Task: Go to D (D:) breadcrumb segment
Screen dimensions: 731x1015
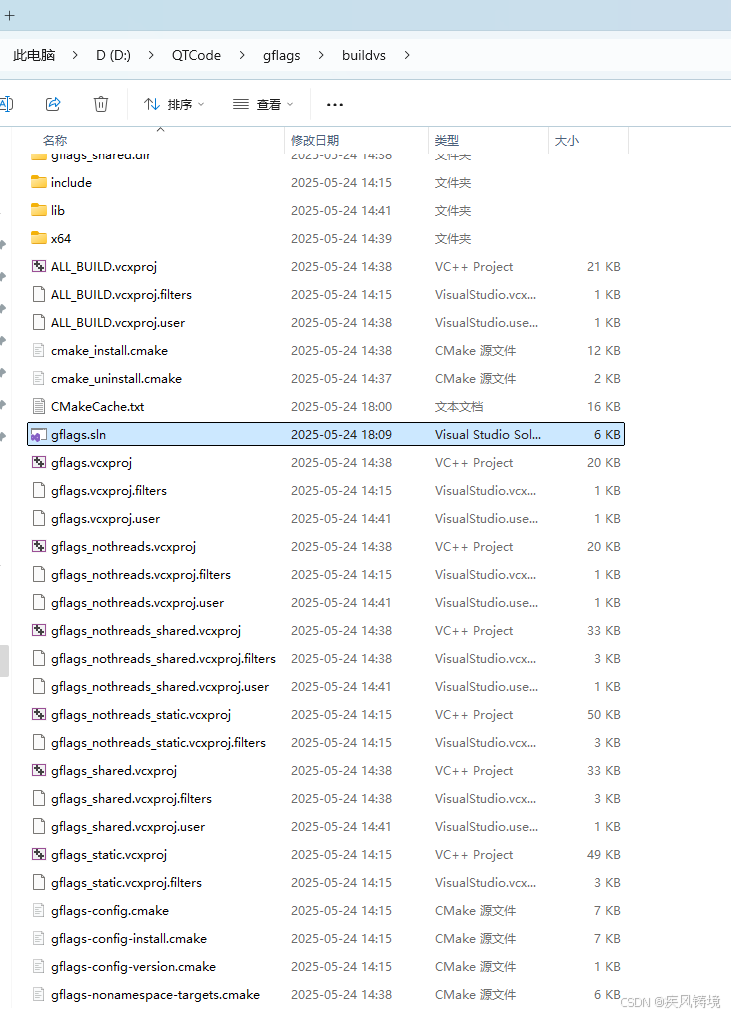Action: click(113, 55)
